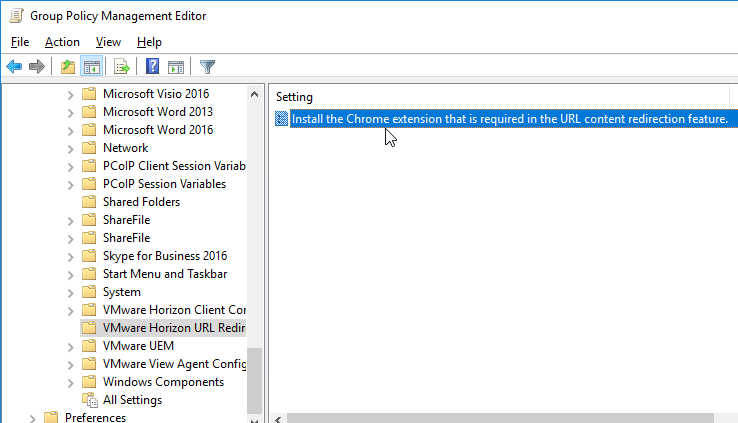The width and height of the screenshot is (738, 423).
Task: Click the tree pane vertical scrollbar thumb
Action: (254, 380)
